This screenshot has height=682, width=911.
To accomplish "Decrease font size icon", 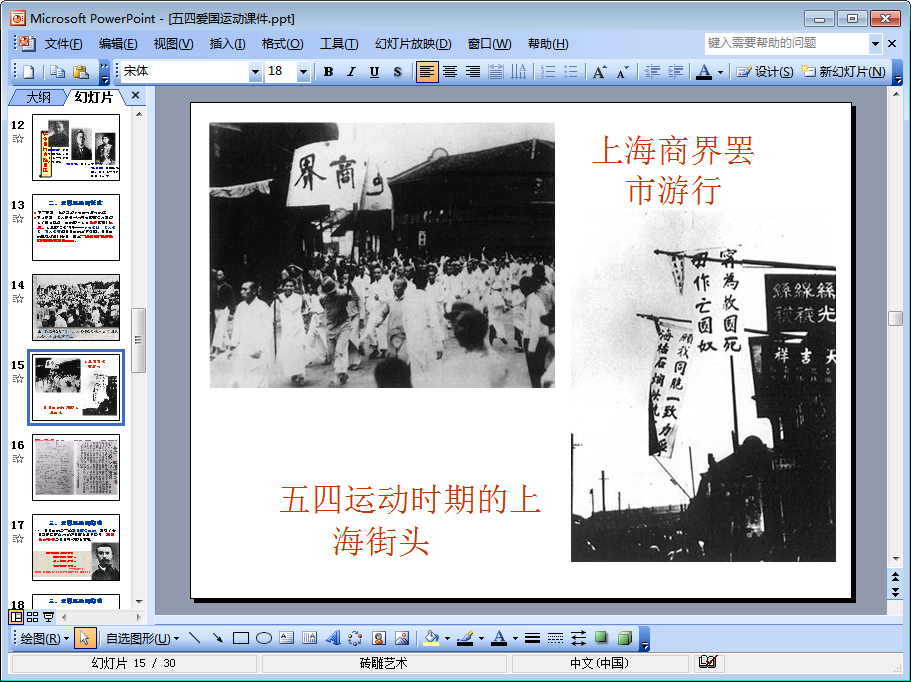I will pyautogui.click(x=623, y=72).
